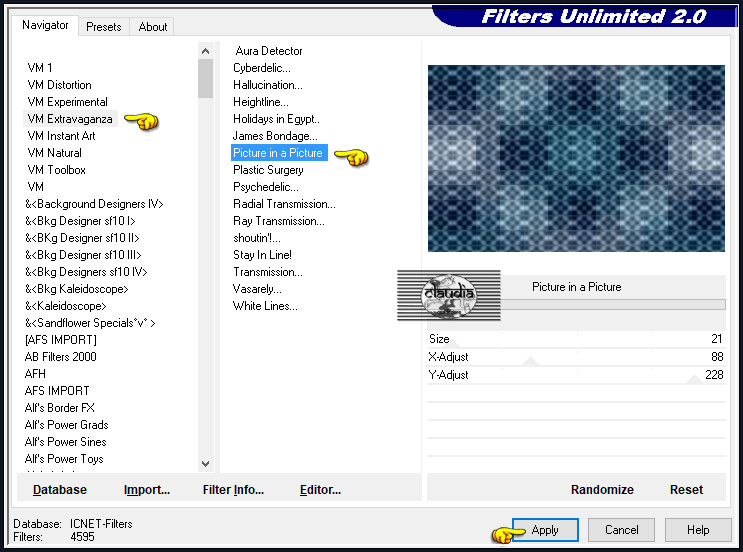Open the Presets tab

104,27
